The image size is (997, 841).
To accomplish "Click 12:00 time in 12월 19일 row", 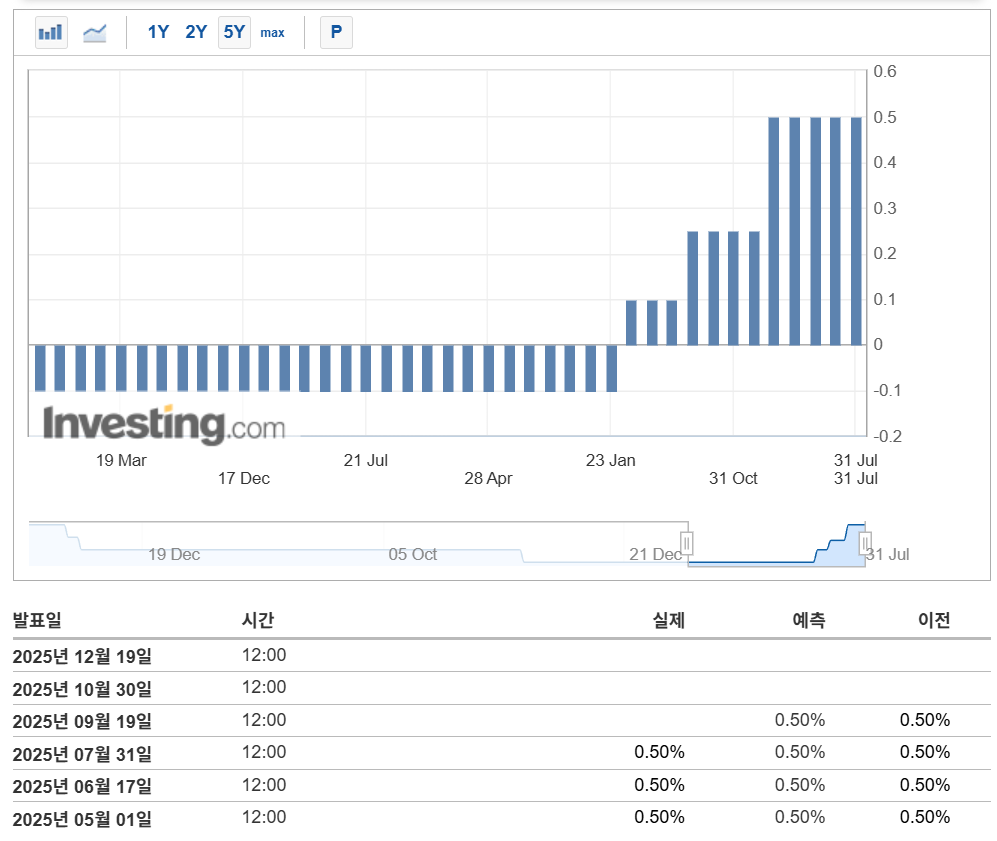I will pos(264,655).
